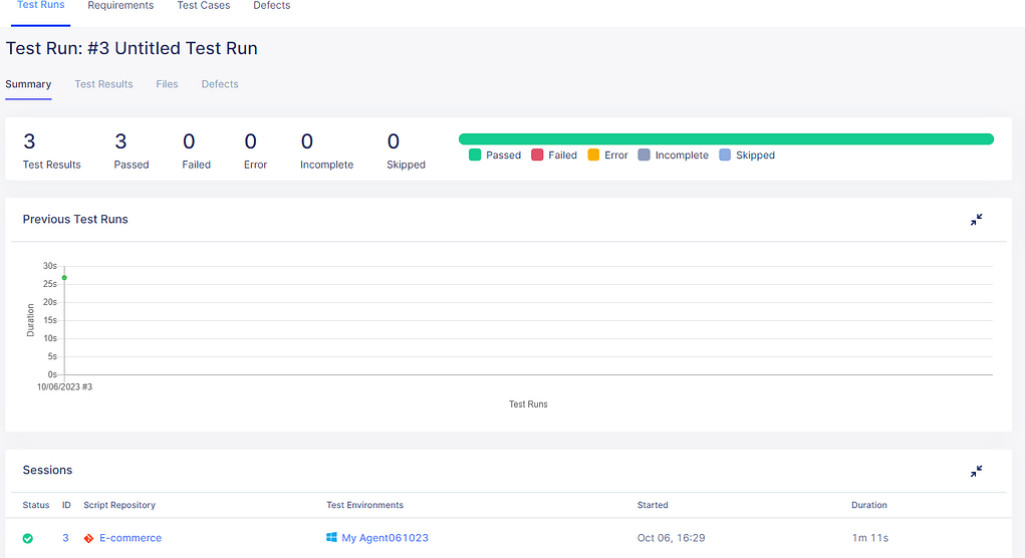Click the 1m 11s duration value
The height and width of the screenshot is (558, 1025).
pos(870,538)
